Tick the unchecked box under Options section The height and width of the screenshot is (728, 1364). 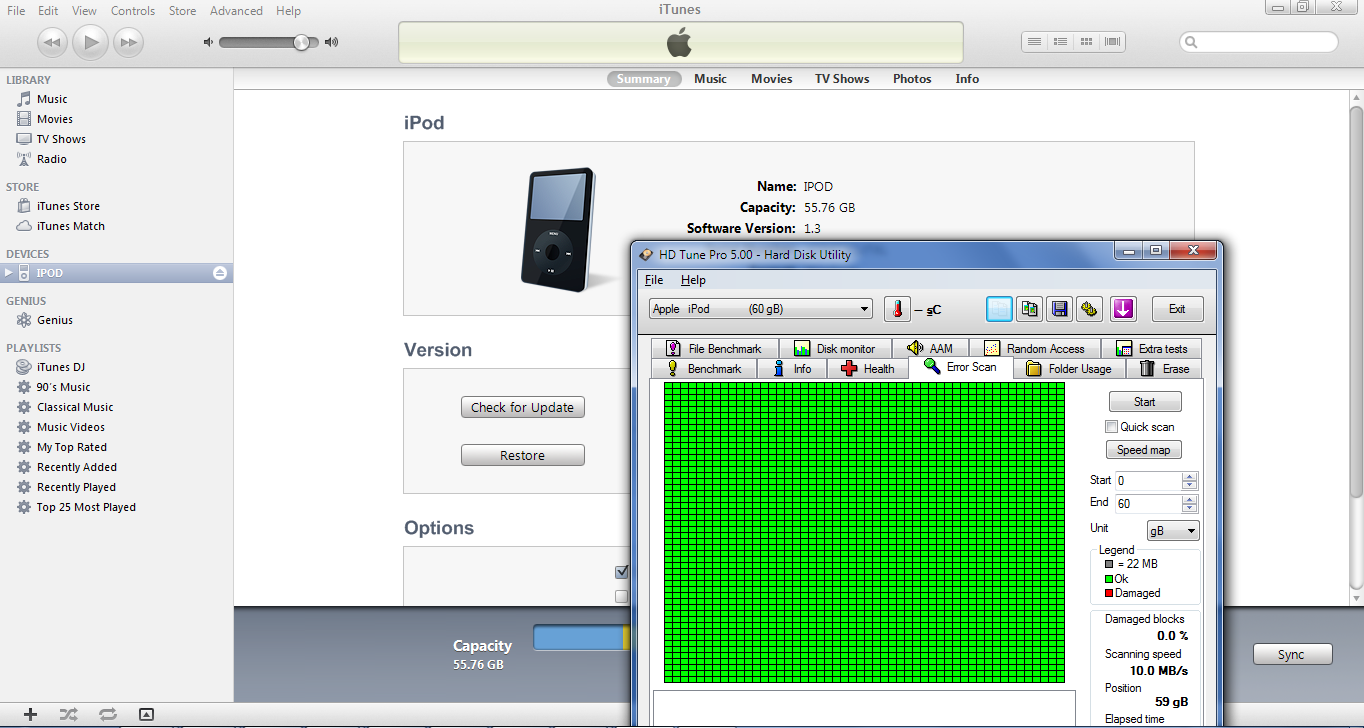pyautogui.click(x=622, y=596)
